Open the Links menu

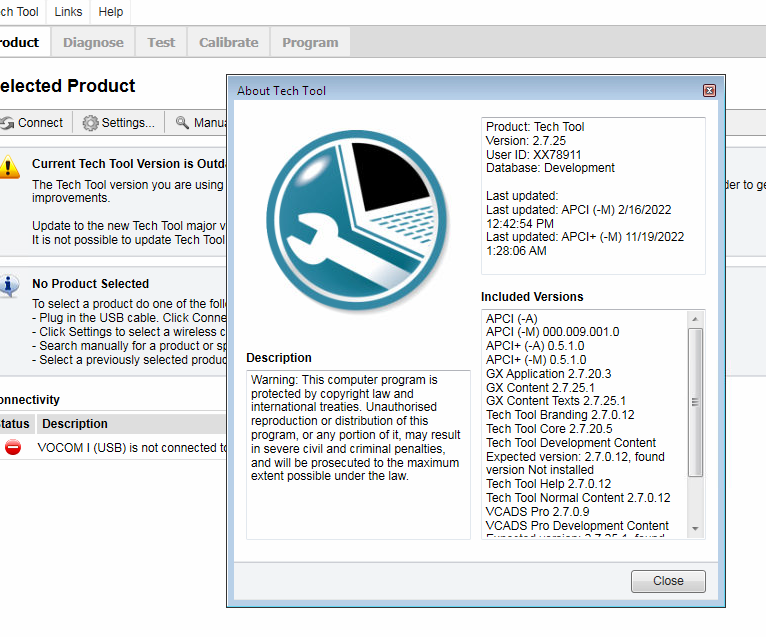coord(68,12)
